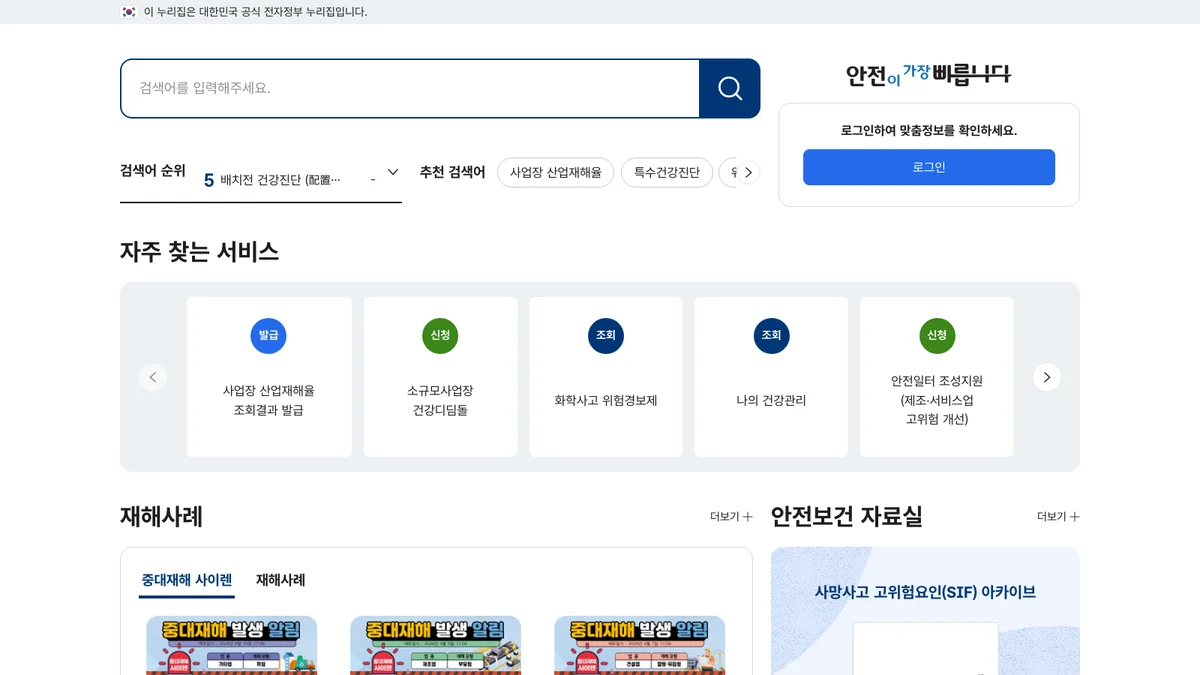Switch to the 재해사례 tab
This screenshot has height=675, width=1200.
point(280,580)
